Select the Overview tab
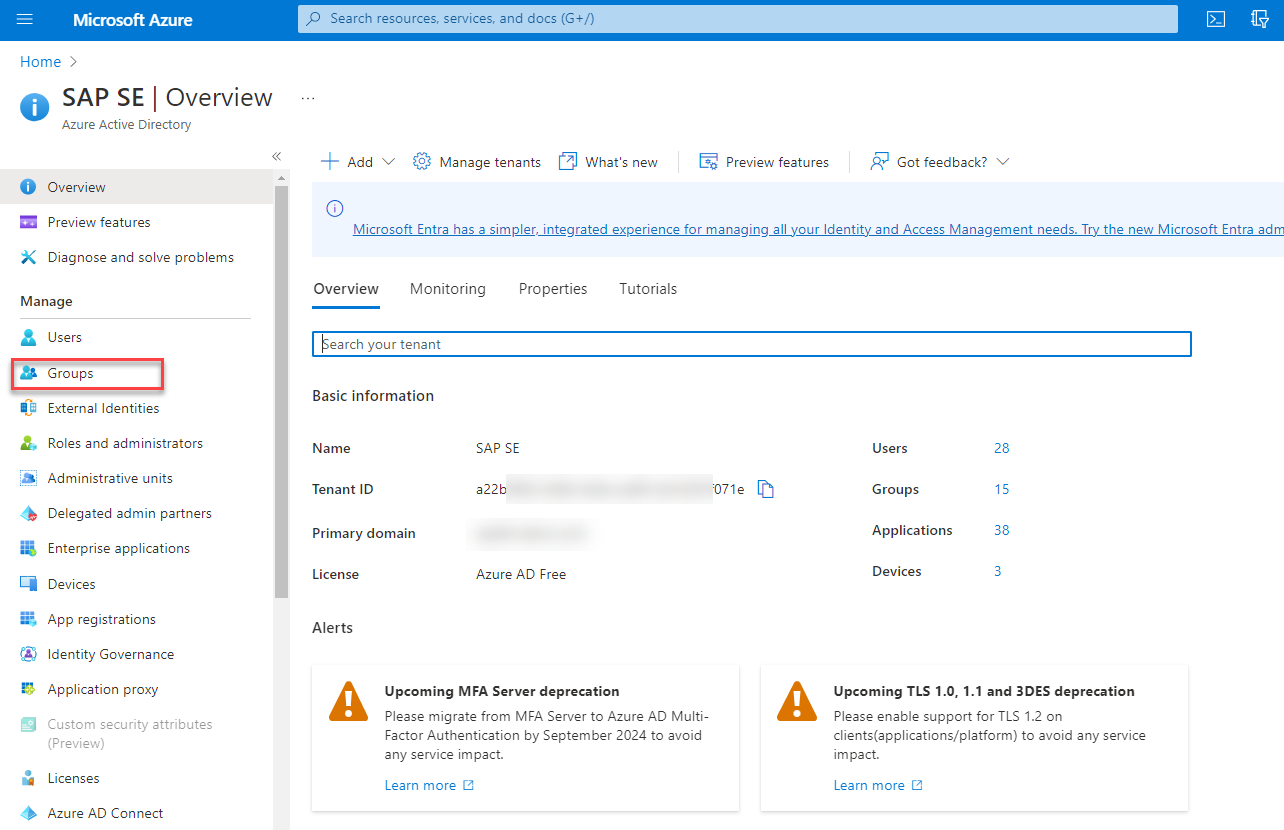 click(x=346, y=289)
